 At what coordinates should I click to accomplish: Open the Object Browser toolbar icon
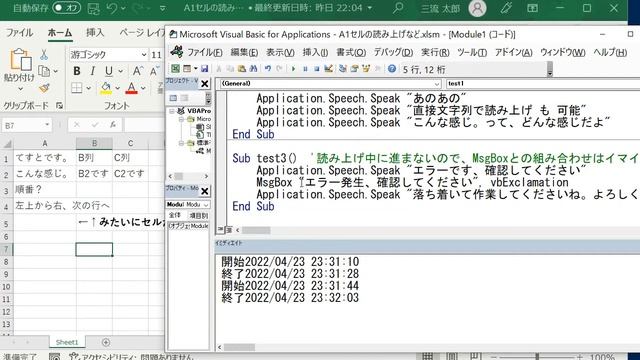[366, 69]
